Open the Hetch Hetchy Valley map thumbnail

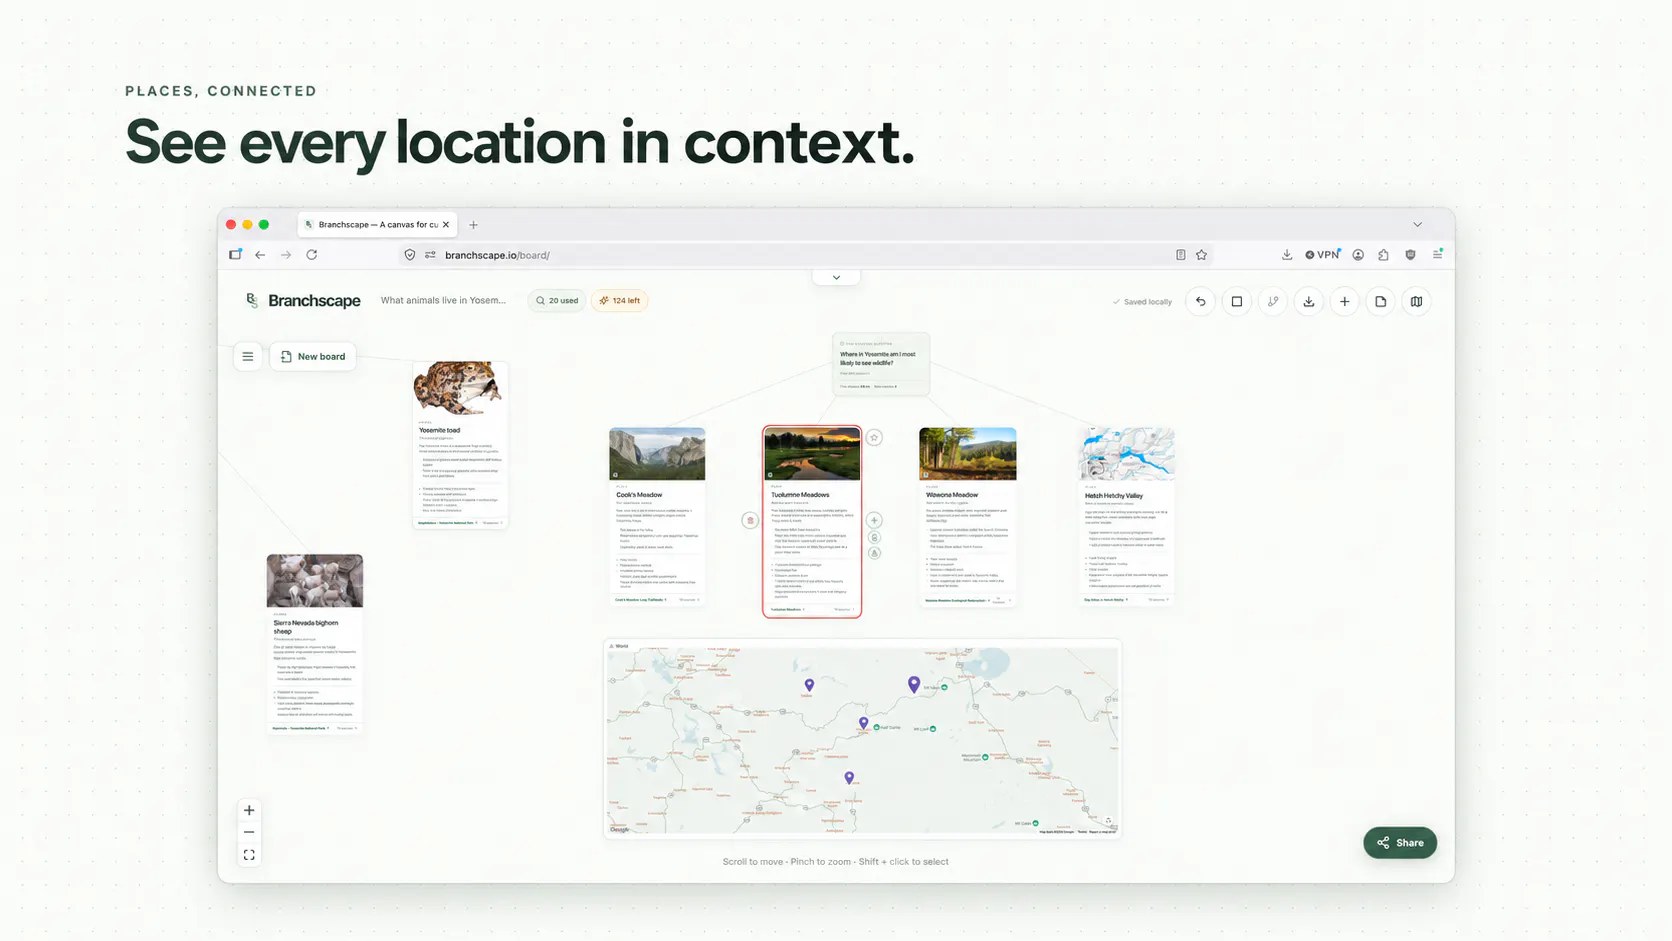1127,454
